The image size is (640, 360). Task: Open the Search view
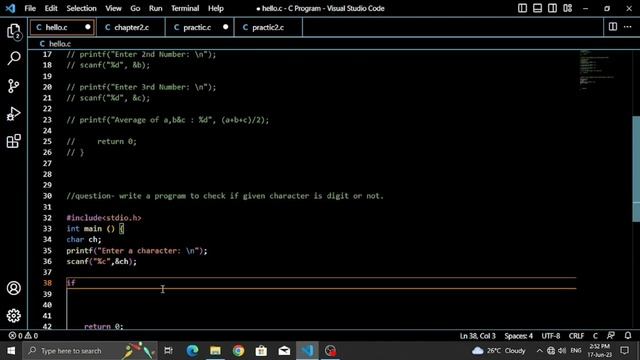tap(14, 58)
